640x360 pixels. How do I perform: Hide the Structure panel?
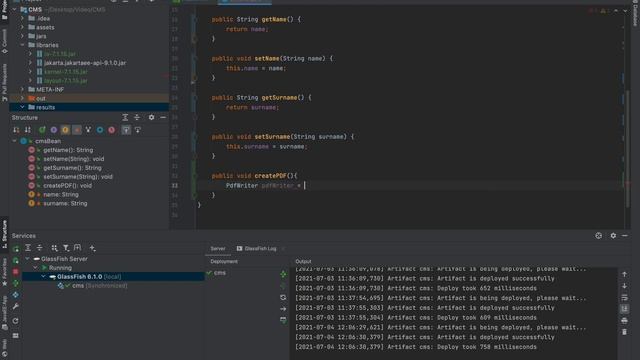(x=163, y=118)
